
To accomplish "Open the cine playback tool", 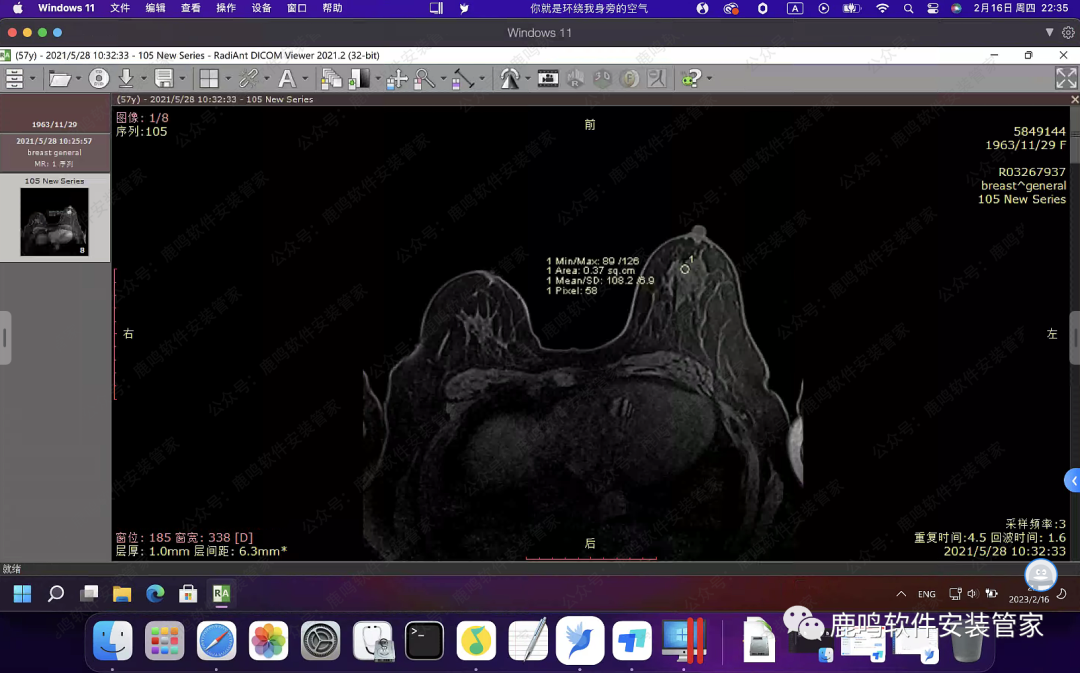I will (x=548, y=78).
